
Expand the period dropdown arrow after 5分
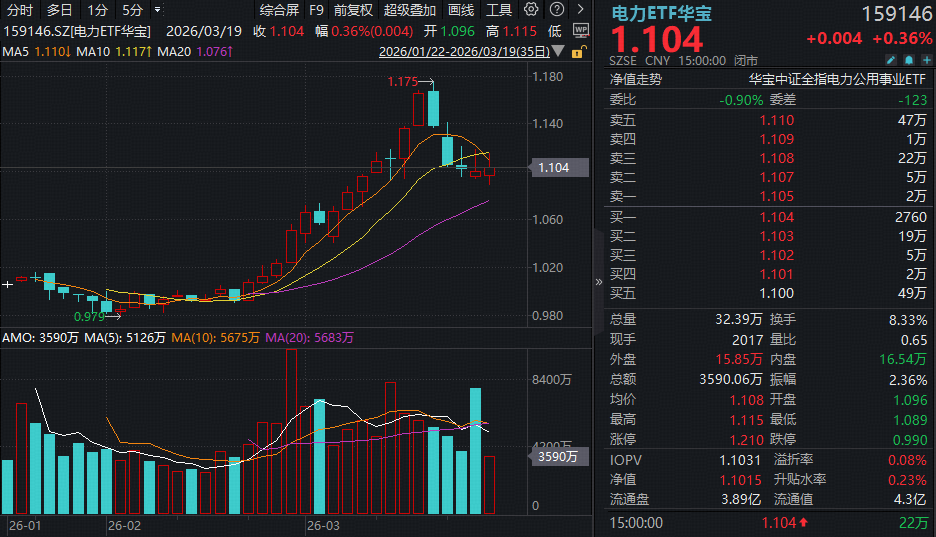click(x=157, y=10)
